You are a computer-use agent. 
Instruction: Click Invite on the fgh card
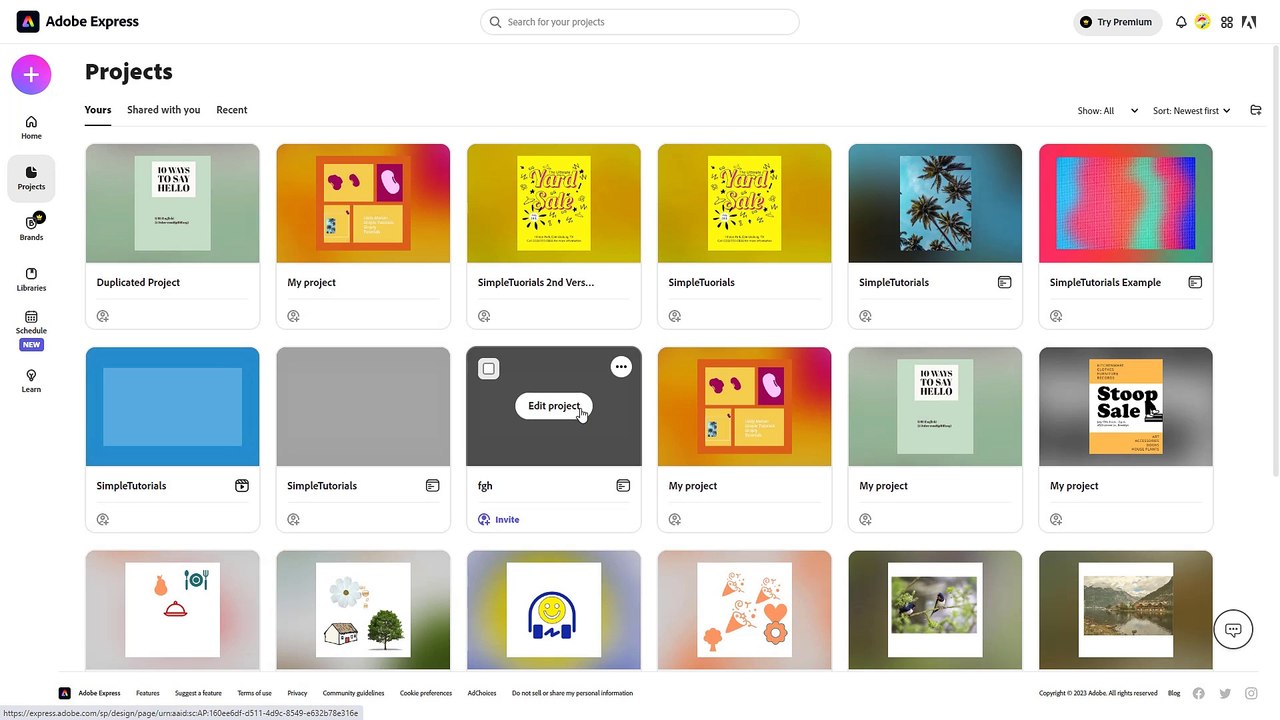499,520
